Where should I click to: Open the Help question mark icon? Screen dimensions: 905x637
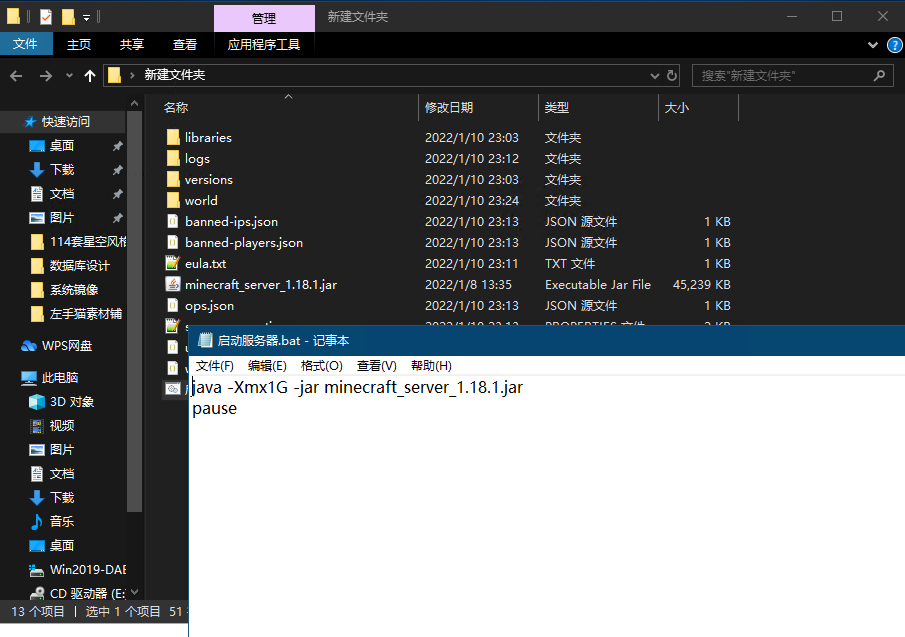894,44
